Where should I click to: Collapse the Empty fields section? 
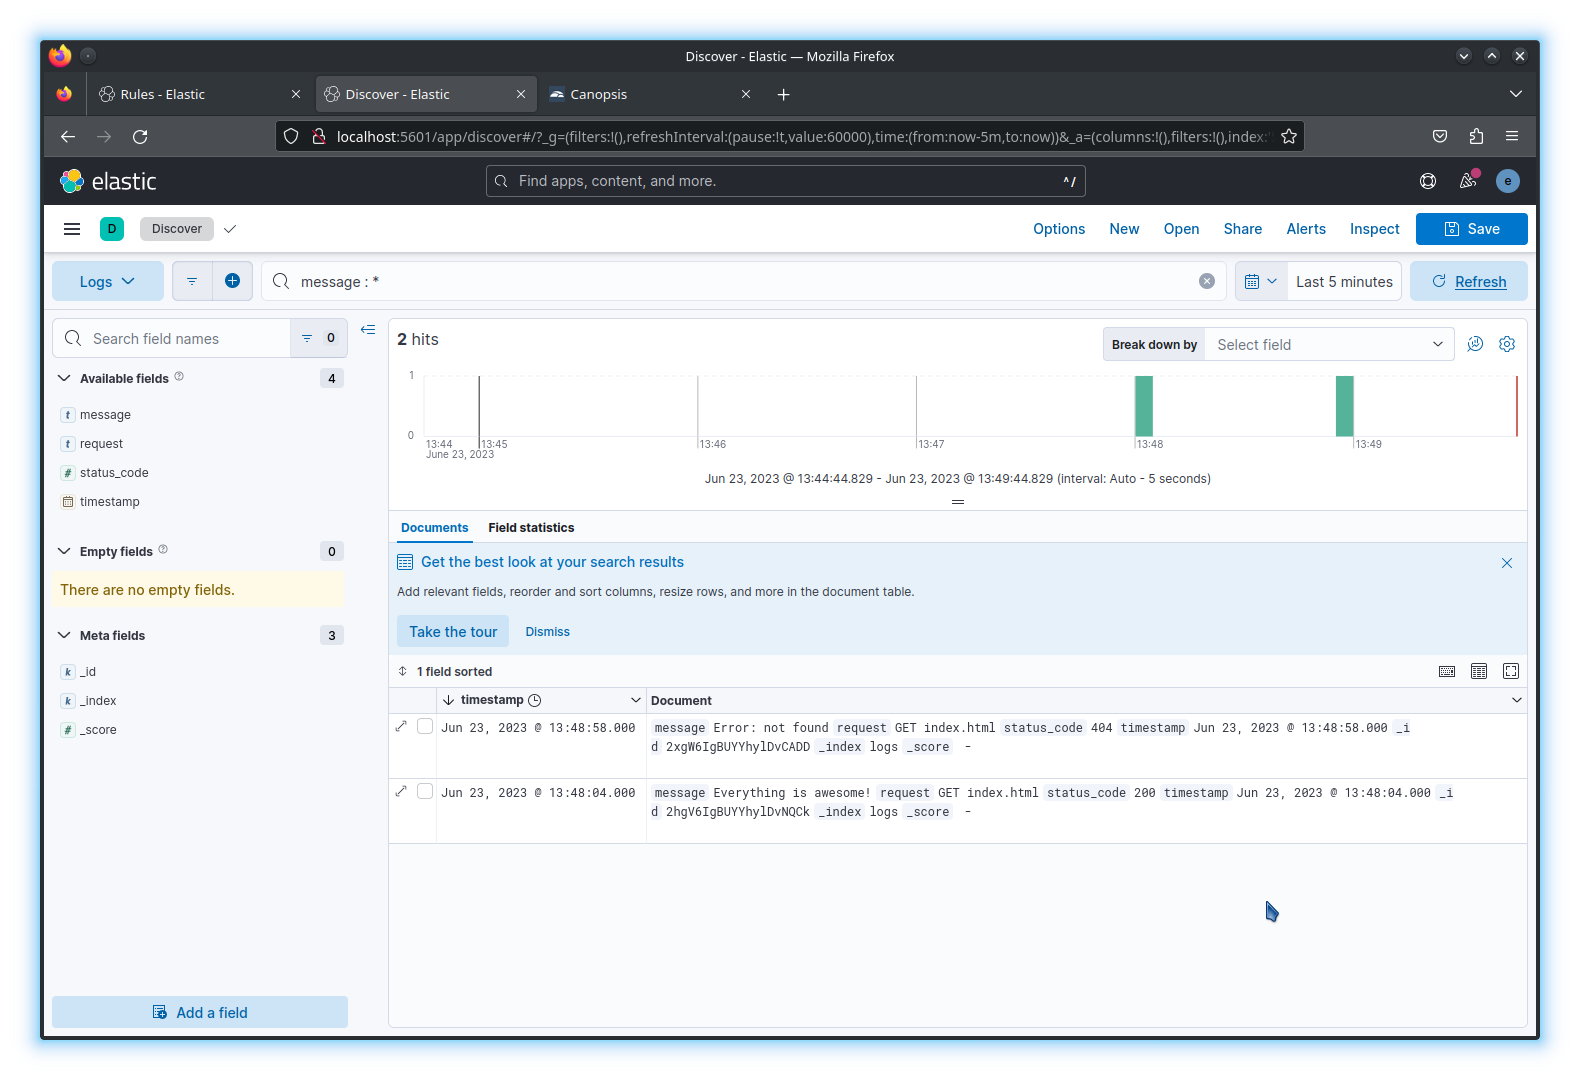(x=64, y=551)
